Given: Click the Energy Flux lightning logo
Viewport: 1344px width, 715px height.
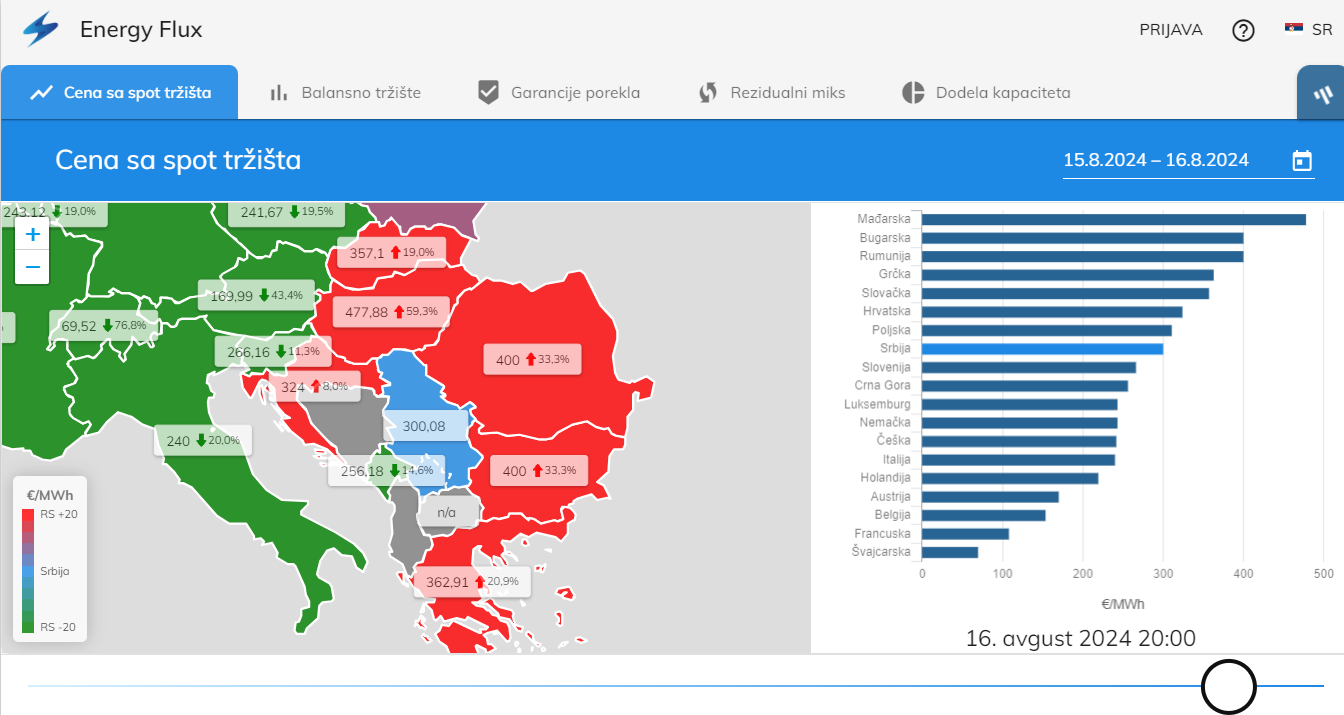Looking at the screenshot, I should 41,30.
